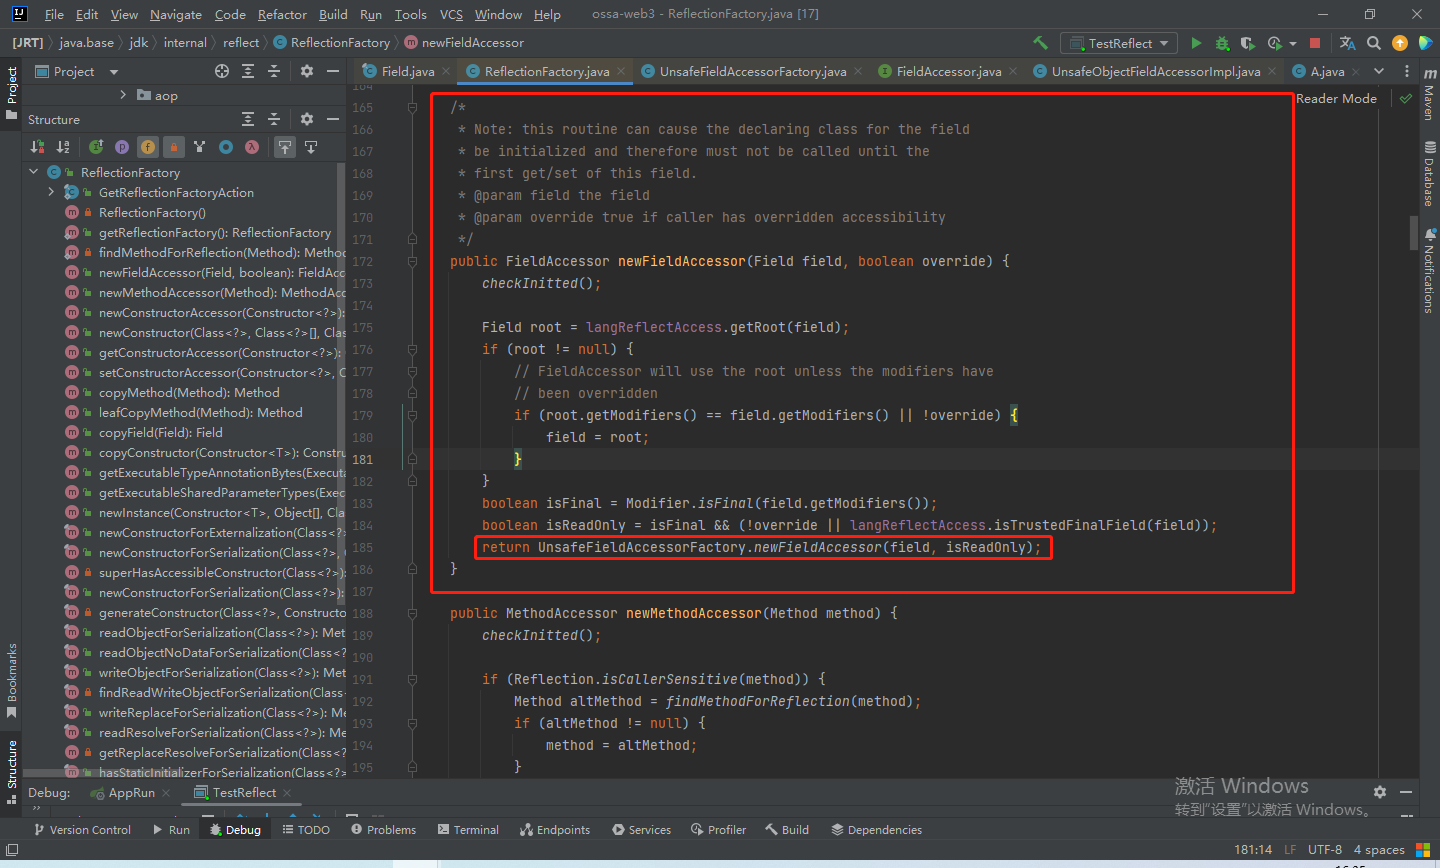
Task: Stop the process with the red square
Action: coord(1315,43)
